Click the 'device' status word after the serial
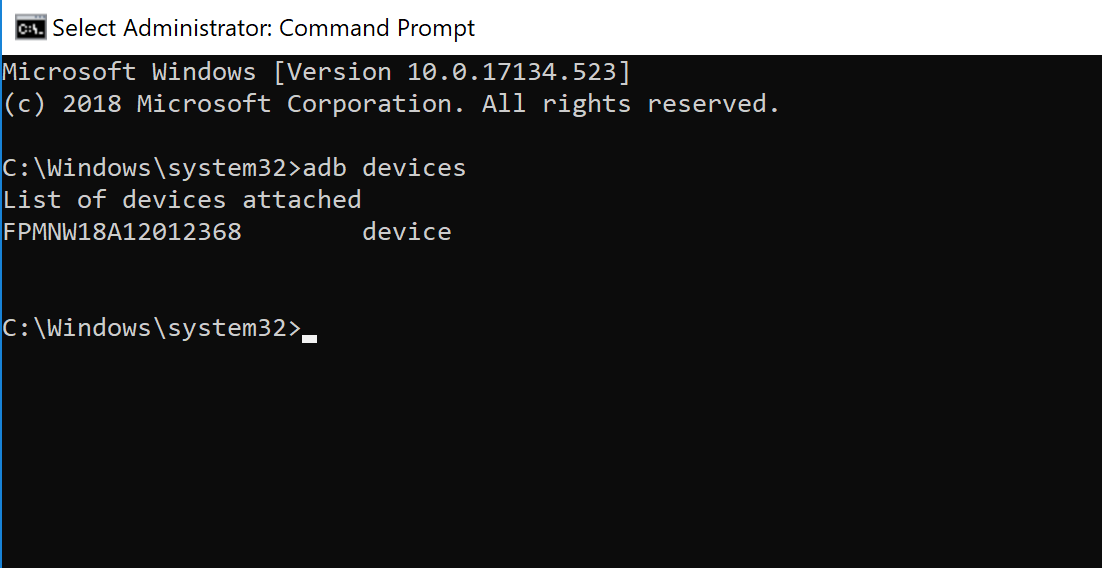Viewport: 1102px width, 568px height. point(407,232)
